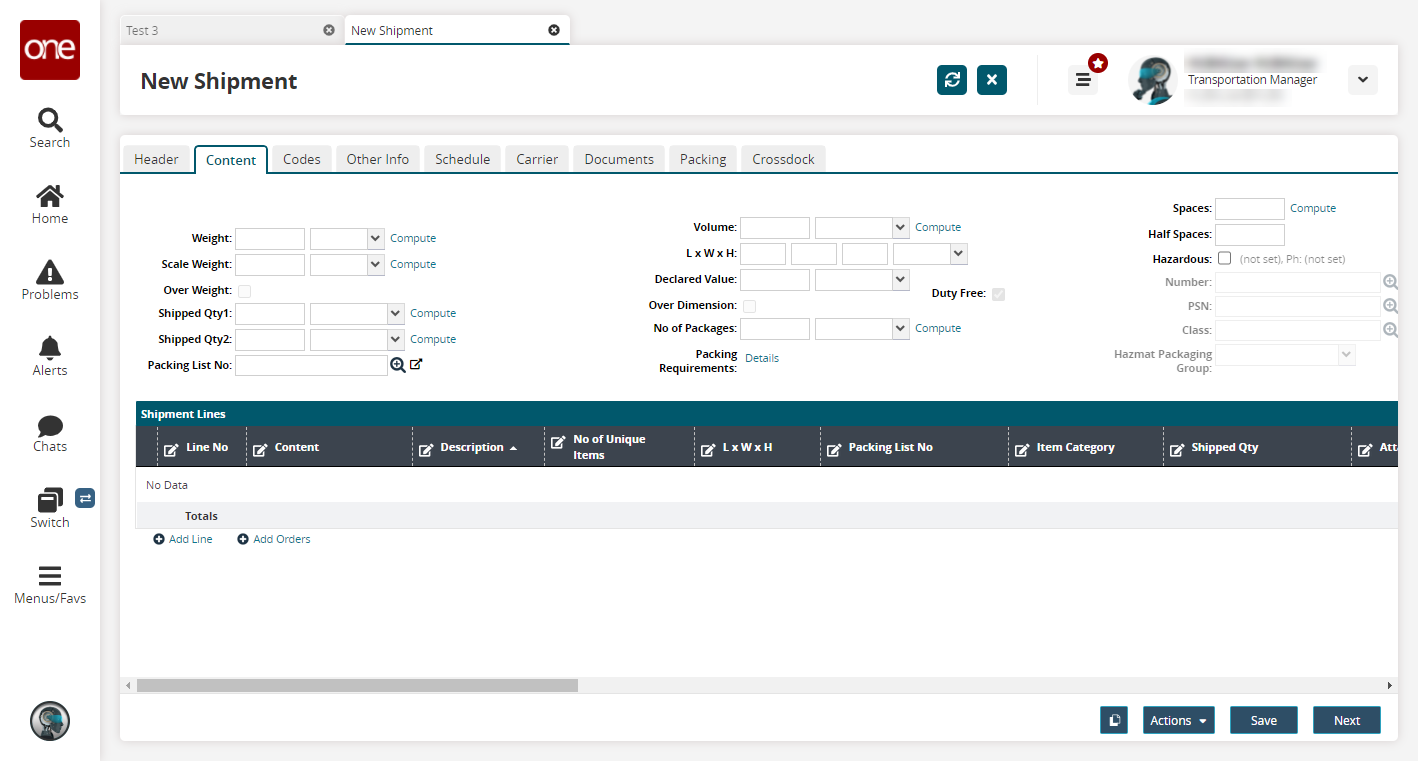
Task: Toggle the Hazardous checkbox
Action: (x=1224, y=258)
